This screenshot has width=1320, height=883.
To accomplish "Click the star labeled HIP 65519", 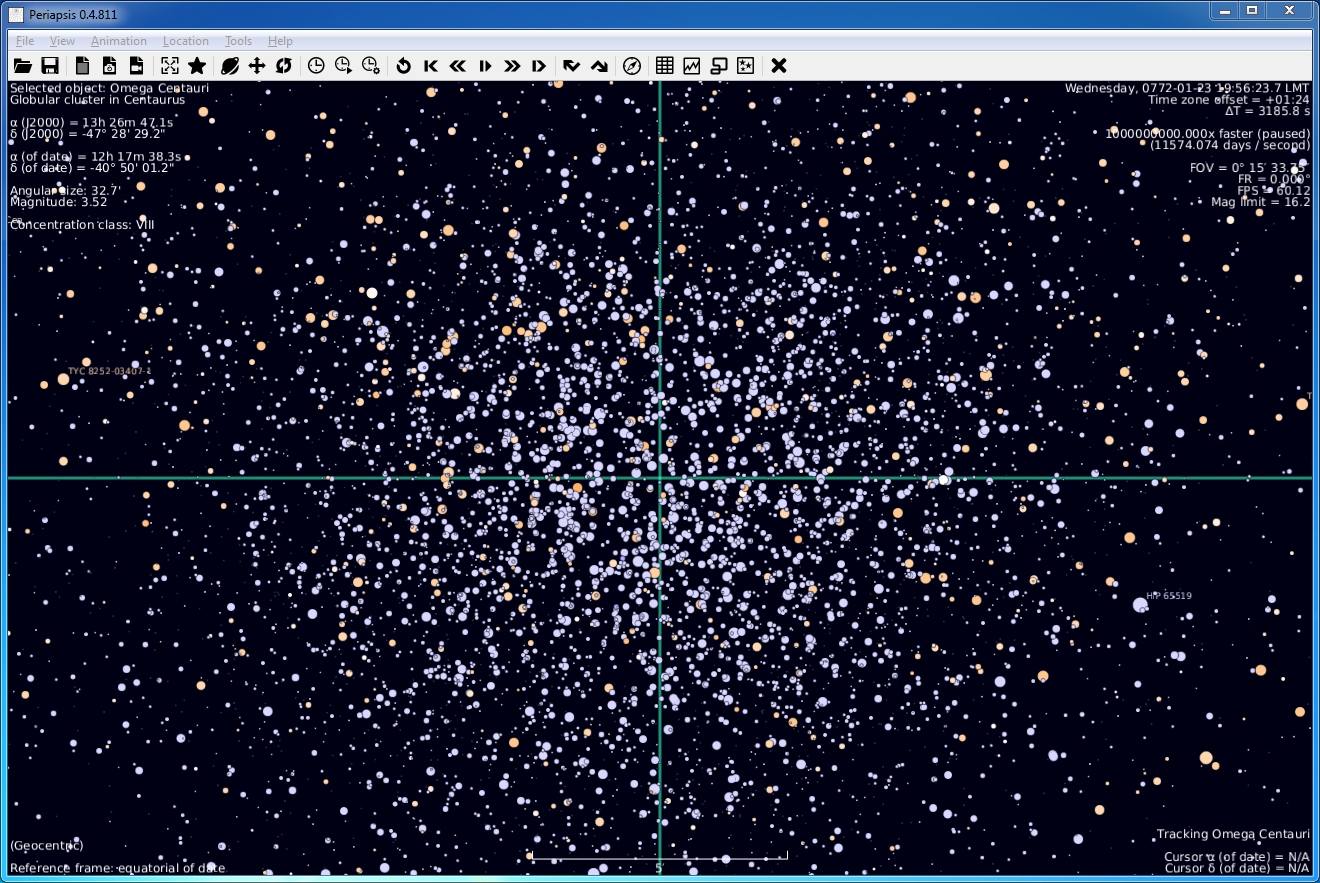I will point(1140,605).
